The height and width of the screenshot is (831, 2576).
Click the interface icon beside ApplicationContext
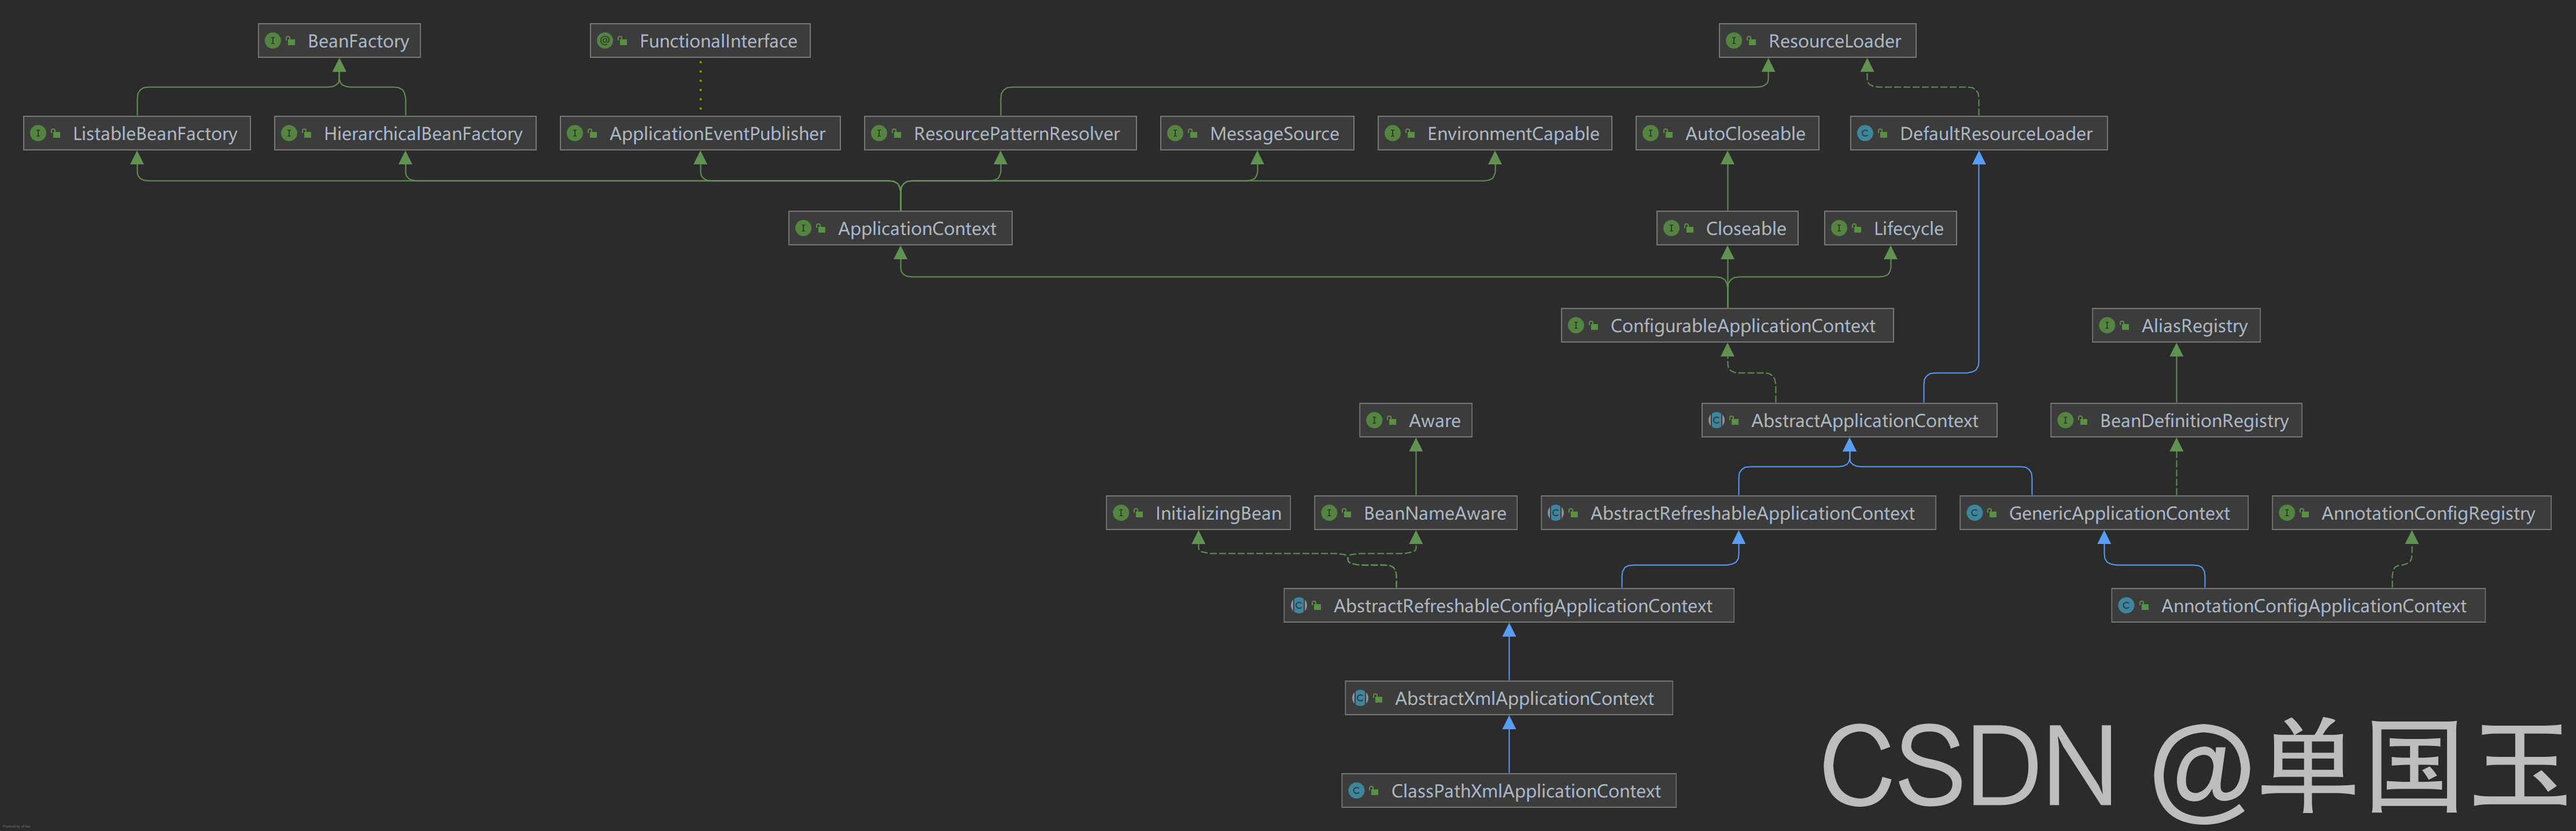[x=802, y=228]
